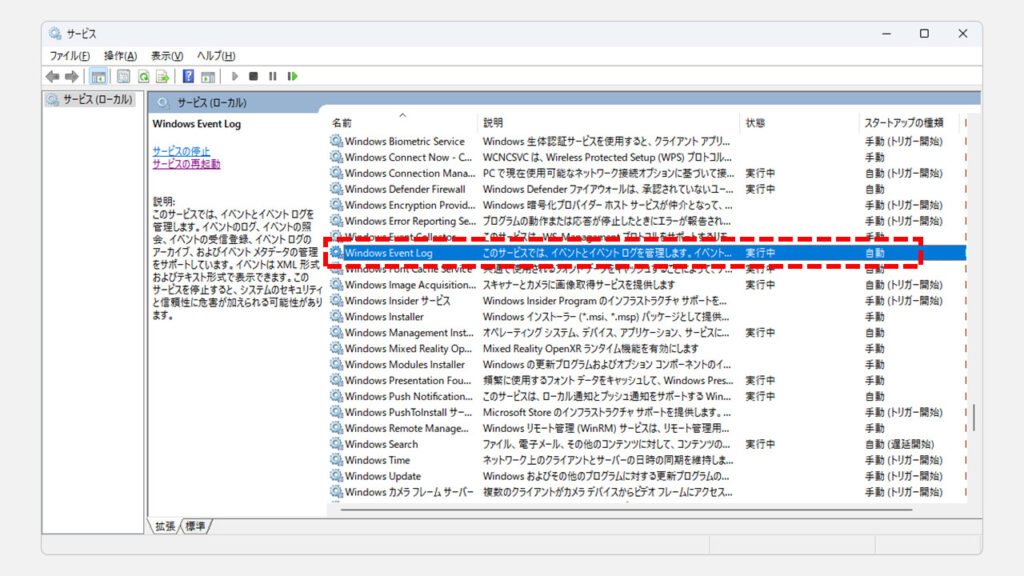
Task: Switch to the 標準 tab
Action: pyautogui.click(x=195, y=526)
